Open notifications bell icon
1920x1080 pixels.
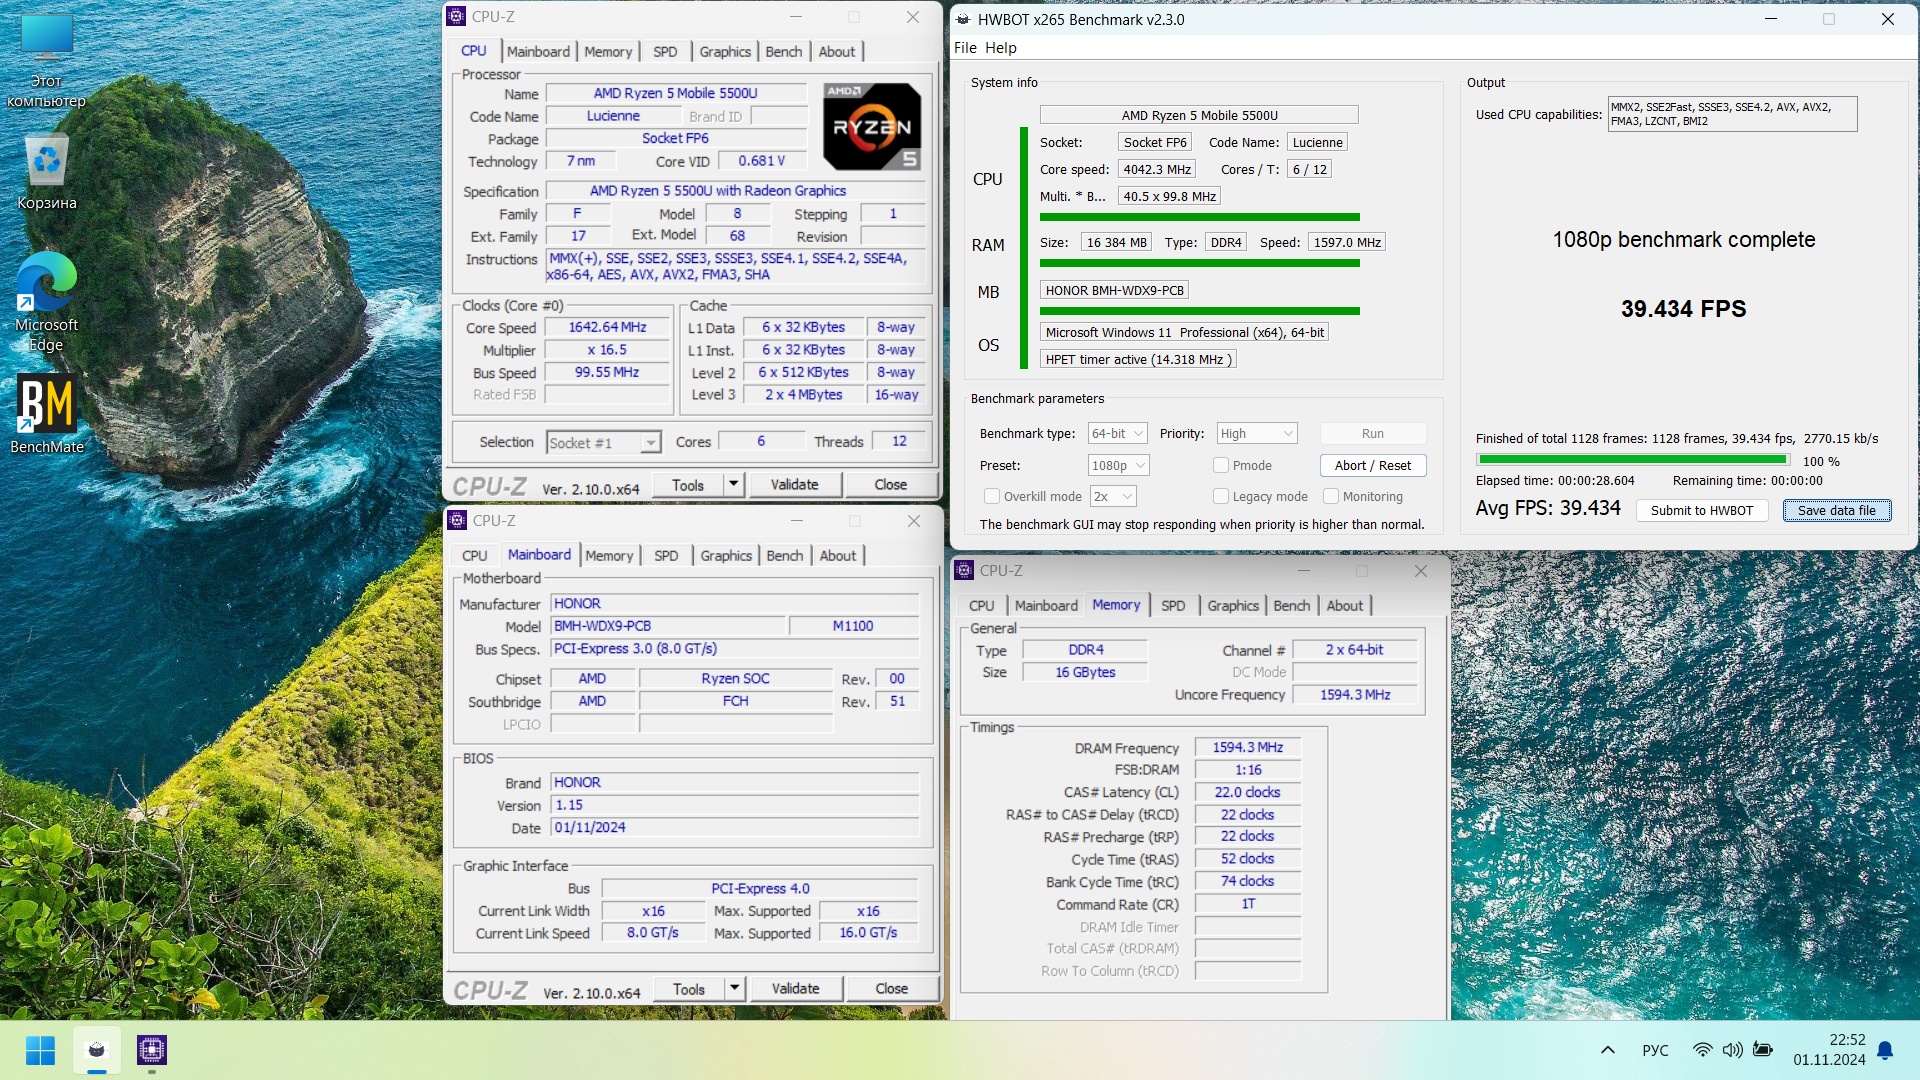1885,1050
